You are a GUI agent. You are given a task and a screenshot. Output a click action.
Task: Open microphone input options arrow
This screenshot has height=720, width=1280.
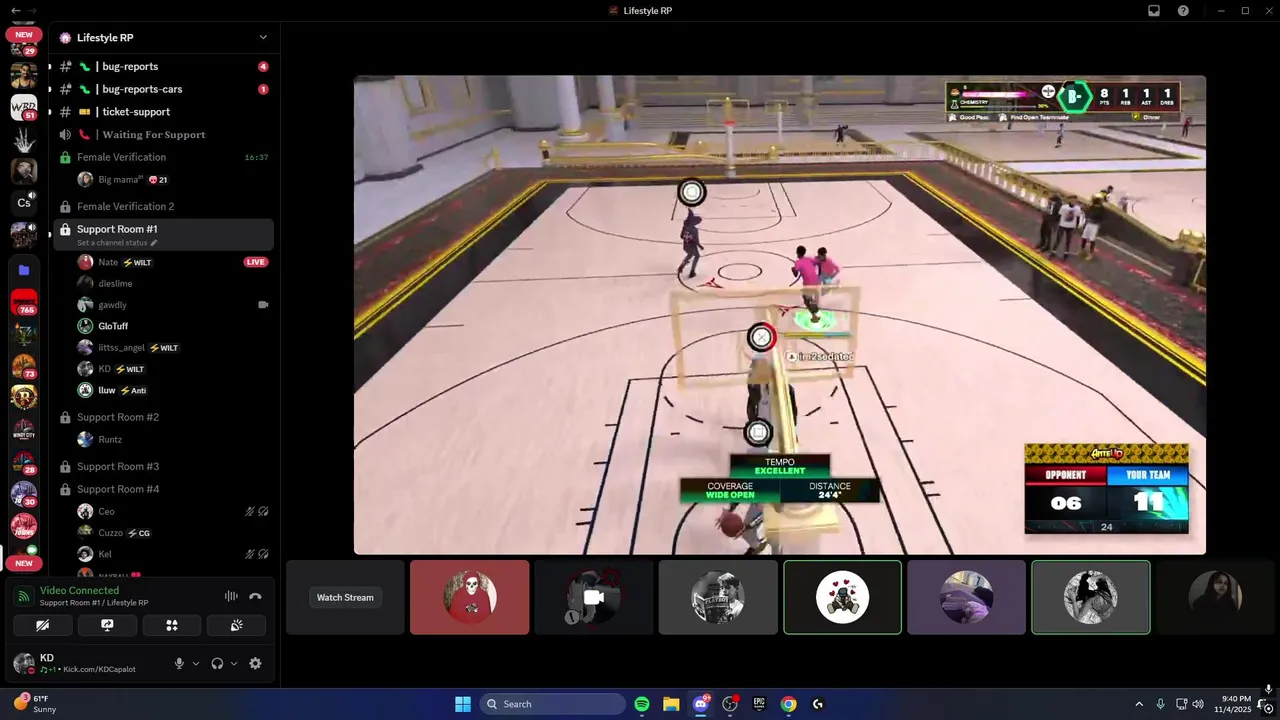(195, 663)
